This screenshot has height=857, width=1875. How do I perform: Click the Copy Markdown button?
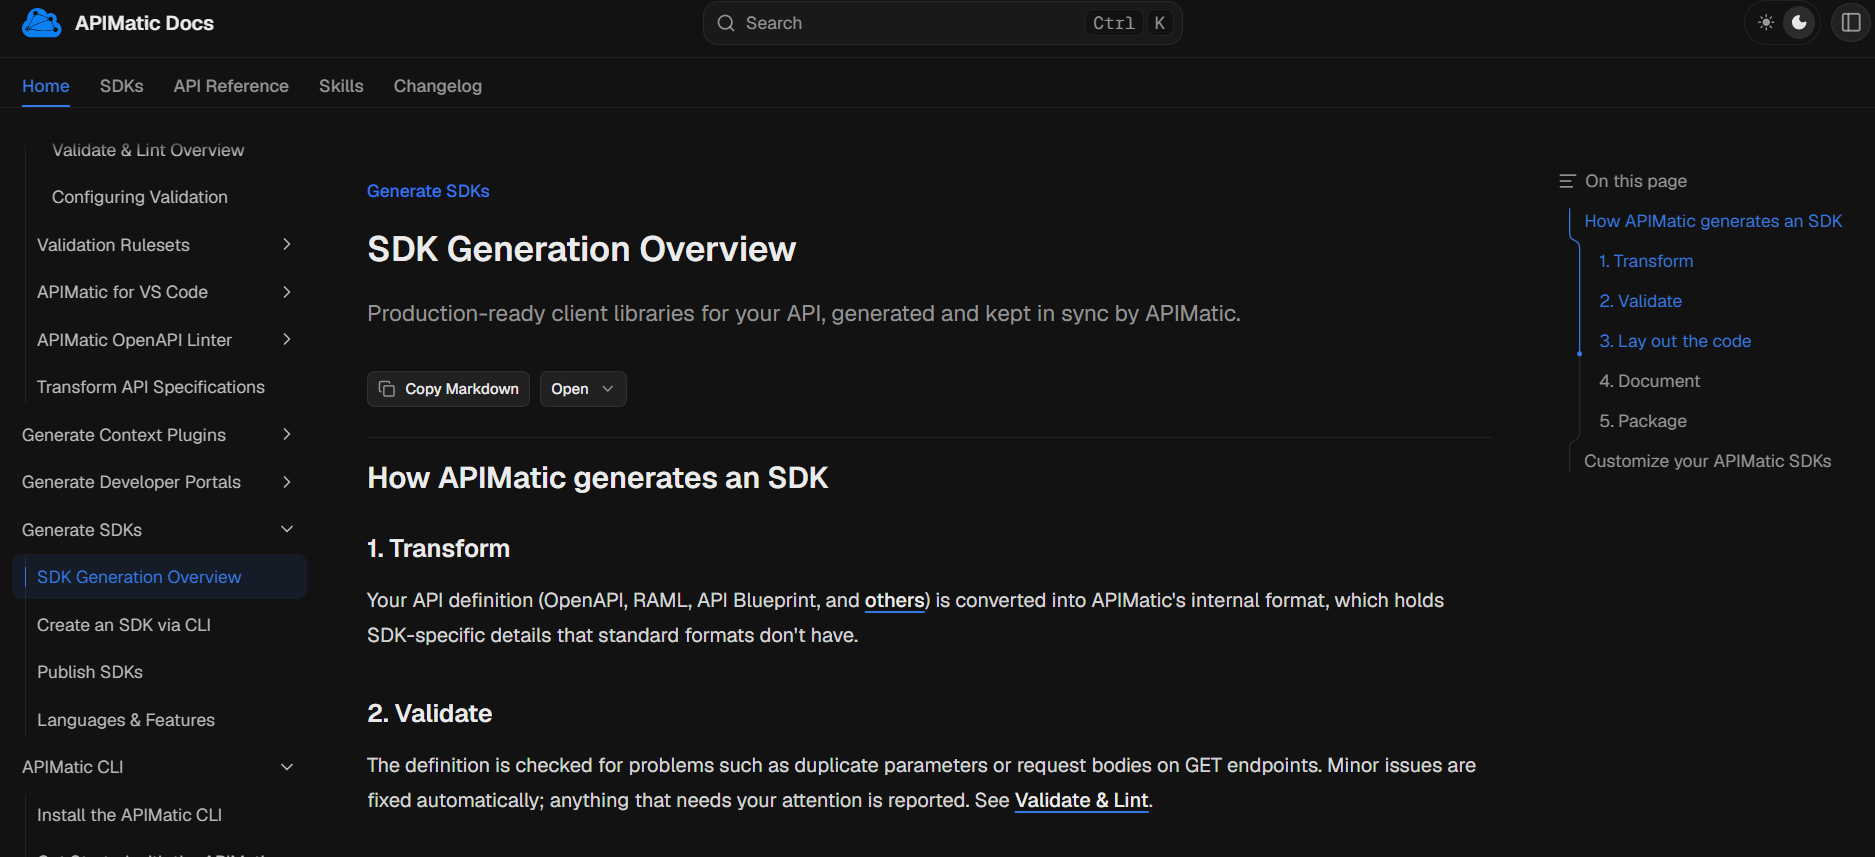click(448, 389)
